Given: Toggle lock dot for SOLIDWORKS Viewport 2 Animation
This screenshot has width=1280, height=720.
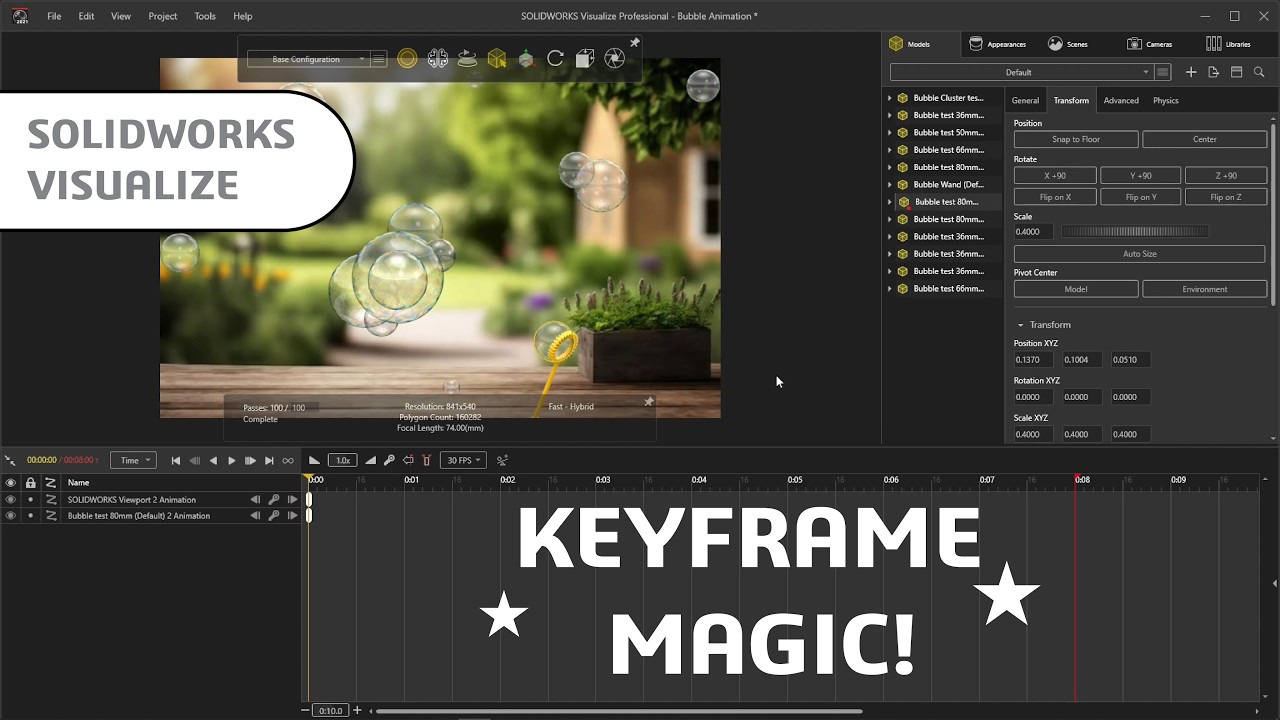Looking at the screenshot, I should [30, 499].
